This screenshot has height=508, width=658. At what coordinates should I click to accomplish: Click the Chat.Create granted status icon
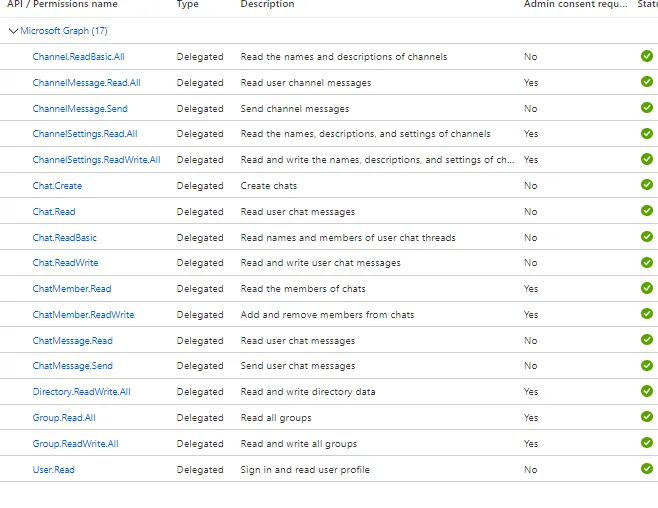tap(647, 185)
